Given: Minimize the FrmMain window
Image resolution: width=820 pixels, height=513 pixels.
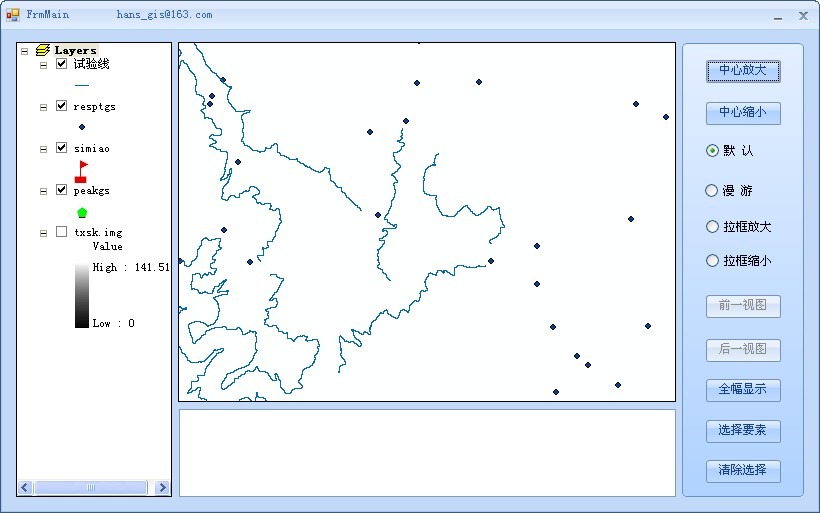Looking at the screenshot, I should click(778, 17).
